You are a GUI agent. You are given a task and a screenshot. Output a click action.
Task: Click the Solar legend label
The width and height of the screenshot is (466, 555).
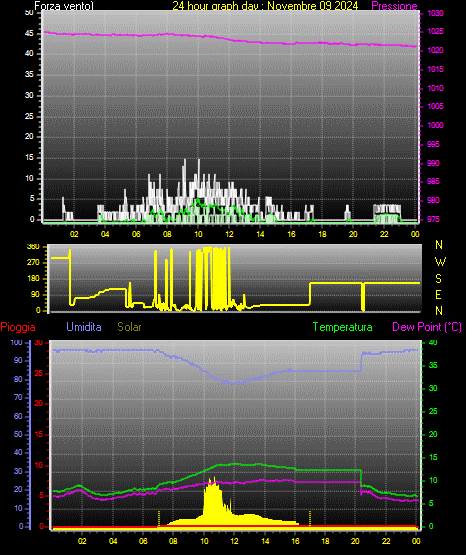129,327
